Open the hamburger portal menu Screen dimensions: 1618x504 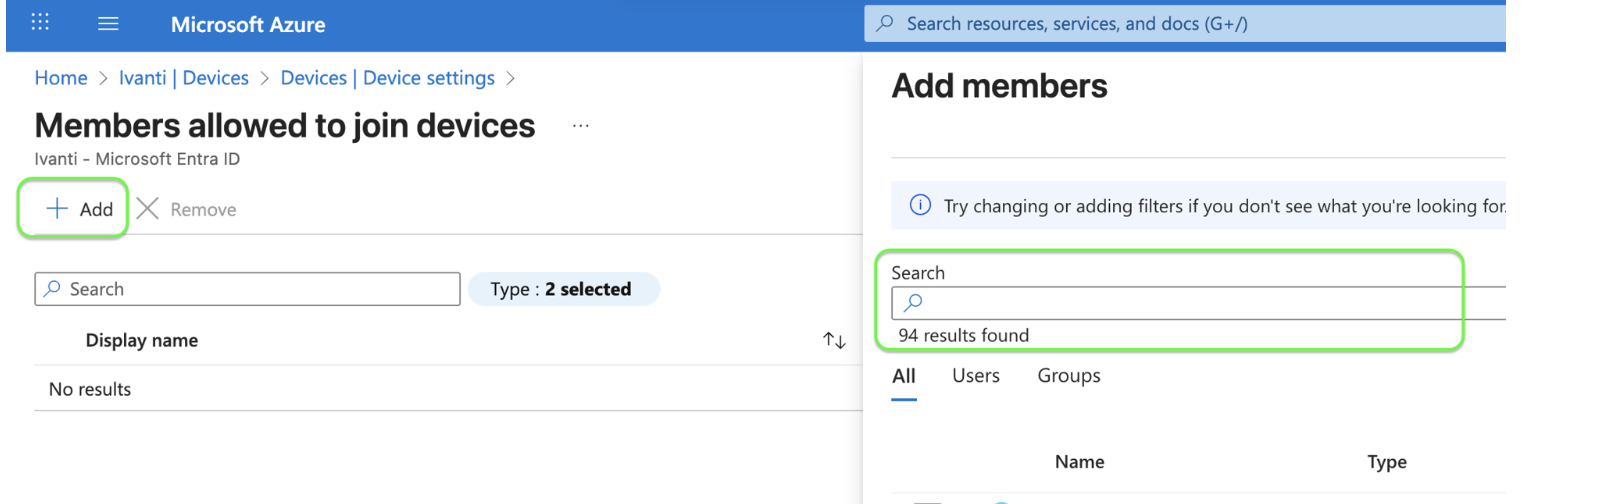(x=108, y=23)
